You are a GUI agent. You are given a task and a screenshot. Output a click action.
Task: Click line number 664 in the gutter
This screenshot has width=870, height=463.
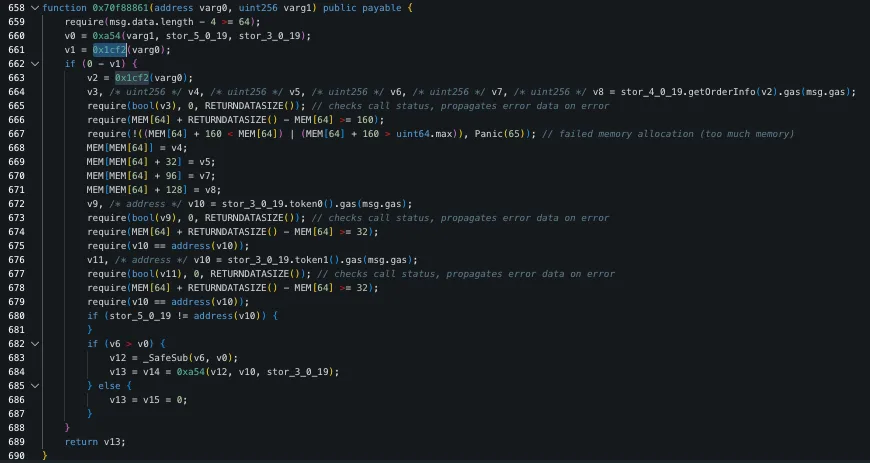[16, 92]
